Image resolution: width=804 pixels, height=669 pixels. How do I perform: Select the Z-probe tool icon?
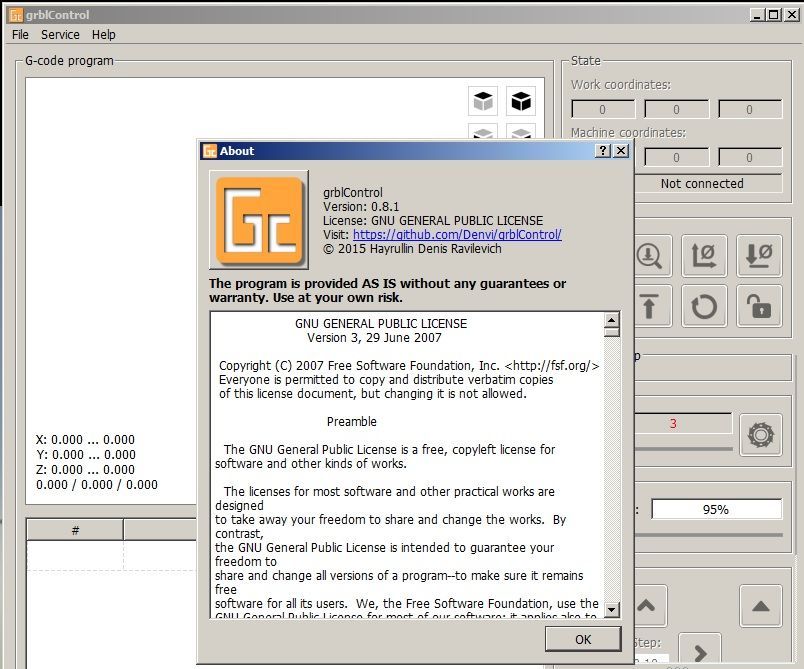[x=650, y=255]
